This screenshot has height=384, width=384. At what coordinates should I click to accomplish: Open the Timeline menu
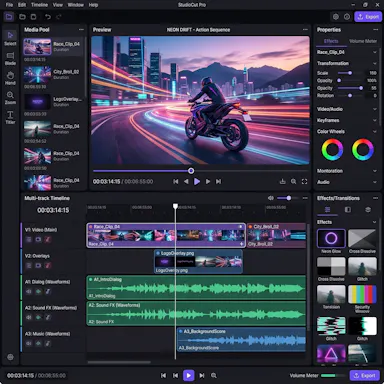pyautogui.click(x=39, y=5)
